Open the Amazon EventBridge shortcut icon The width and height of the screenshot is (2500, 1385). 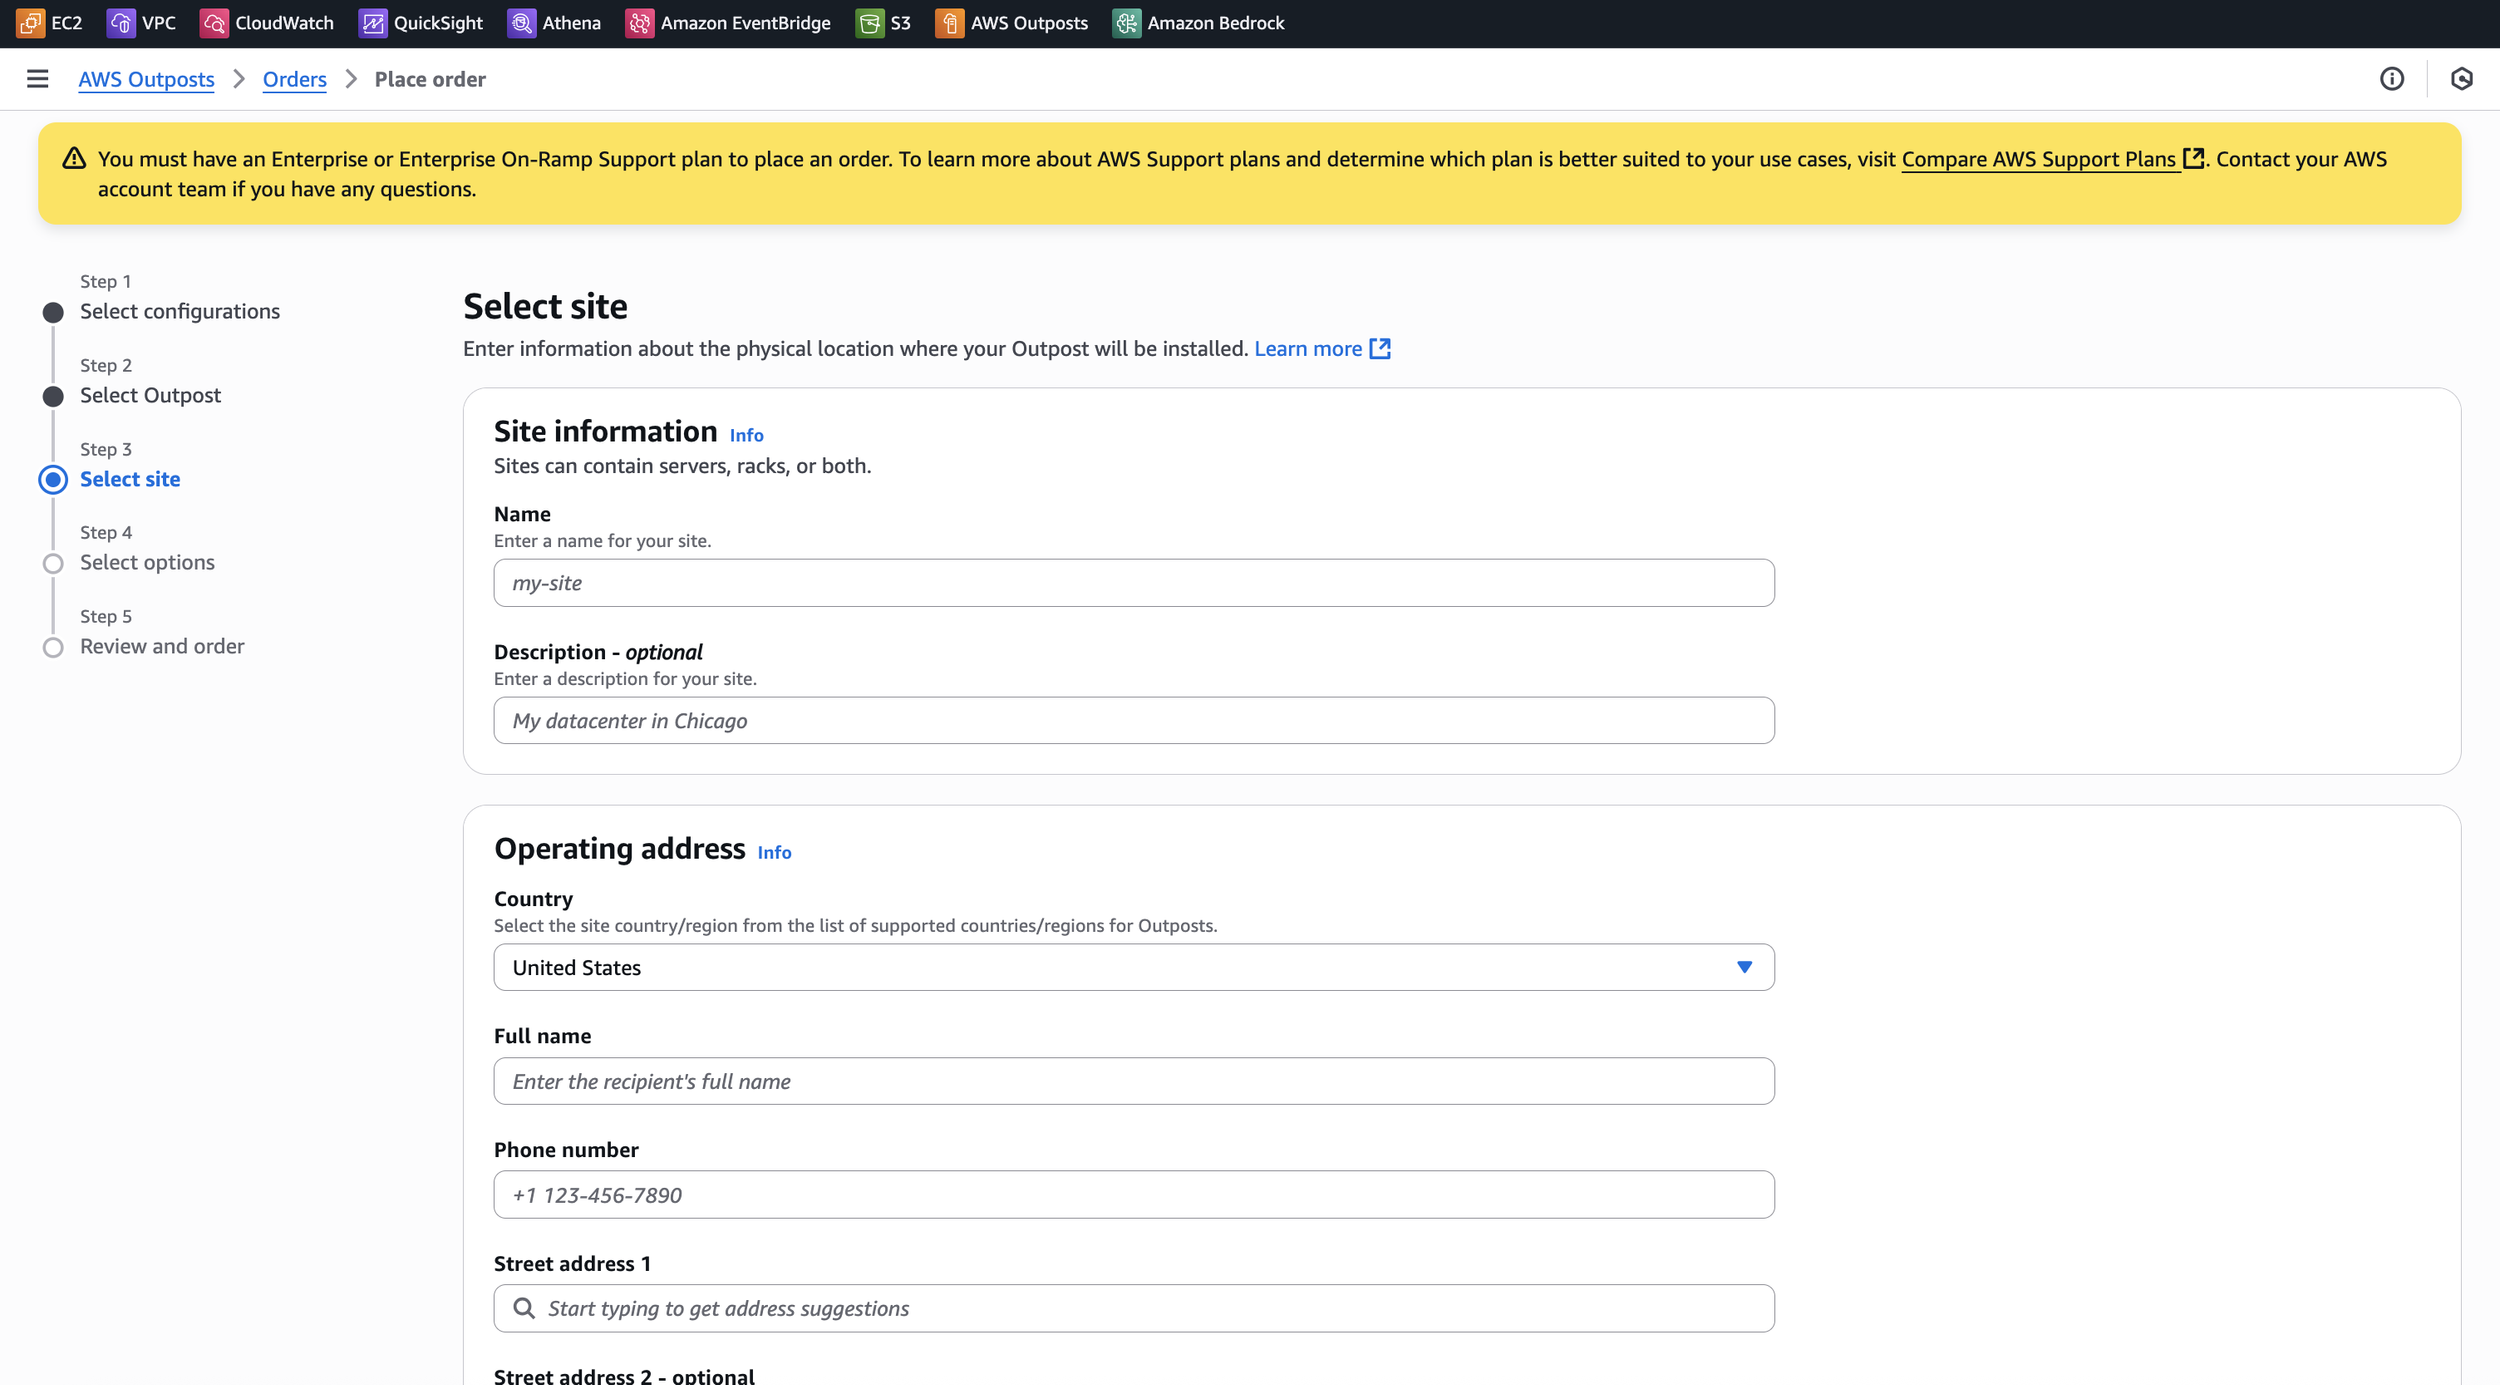click(x=640, y=23)
